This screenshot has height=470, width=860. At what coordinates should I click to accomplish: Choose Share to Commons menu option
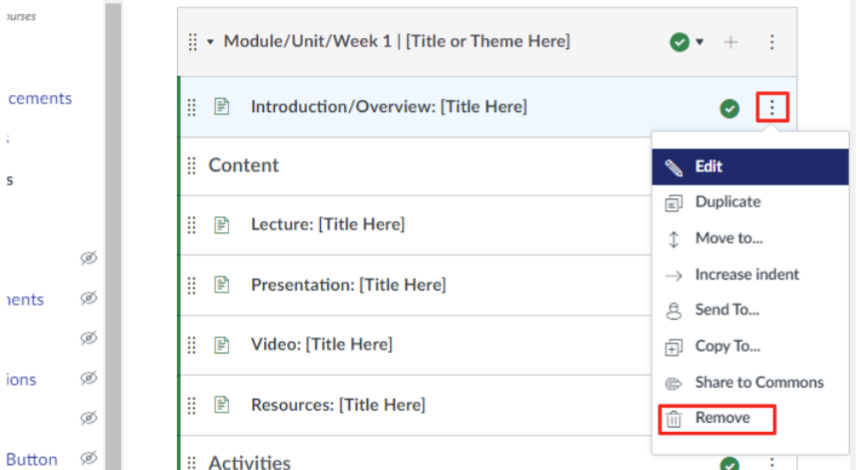tap(758, 382)
